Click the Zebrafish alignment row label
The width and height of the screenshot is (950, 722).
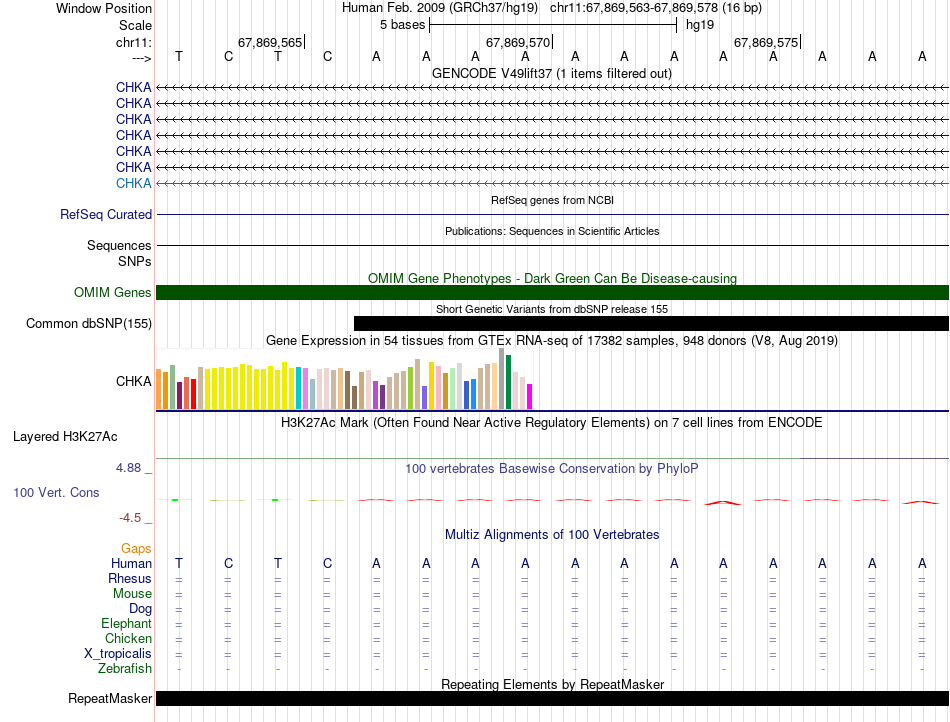click(125, 669)
